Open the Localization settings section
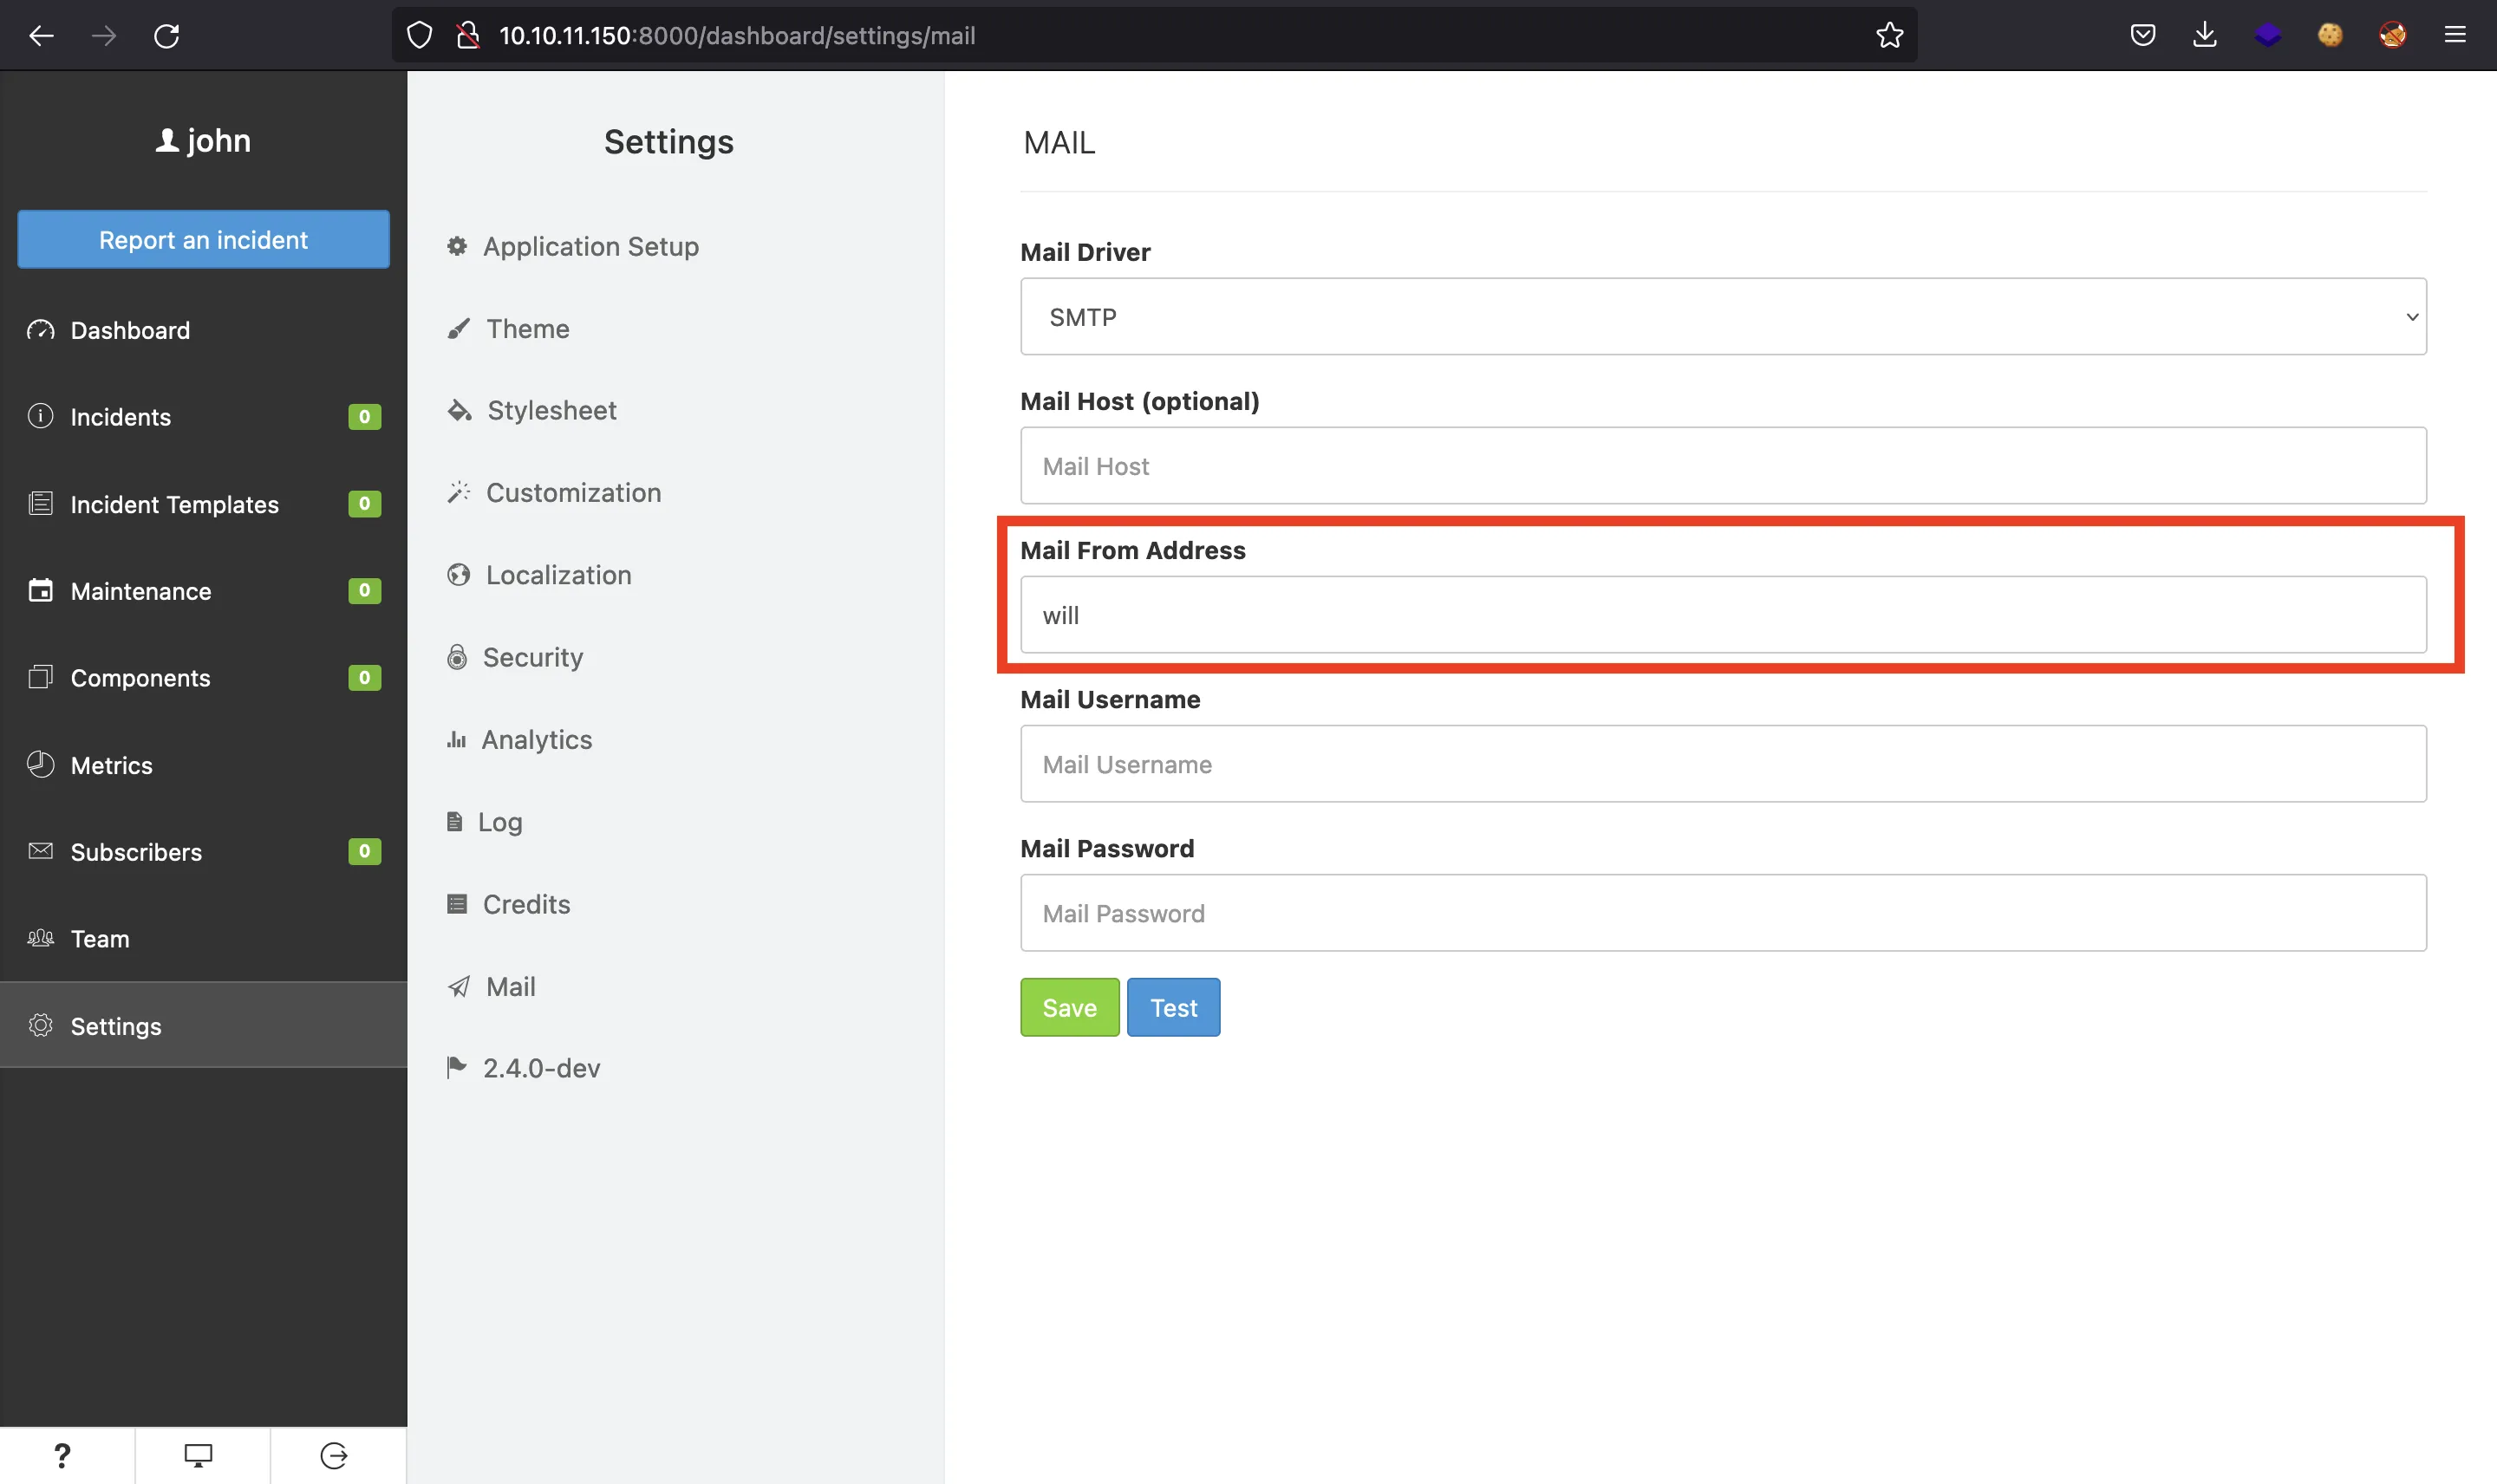The image size is (2497, 1484). 558,572
